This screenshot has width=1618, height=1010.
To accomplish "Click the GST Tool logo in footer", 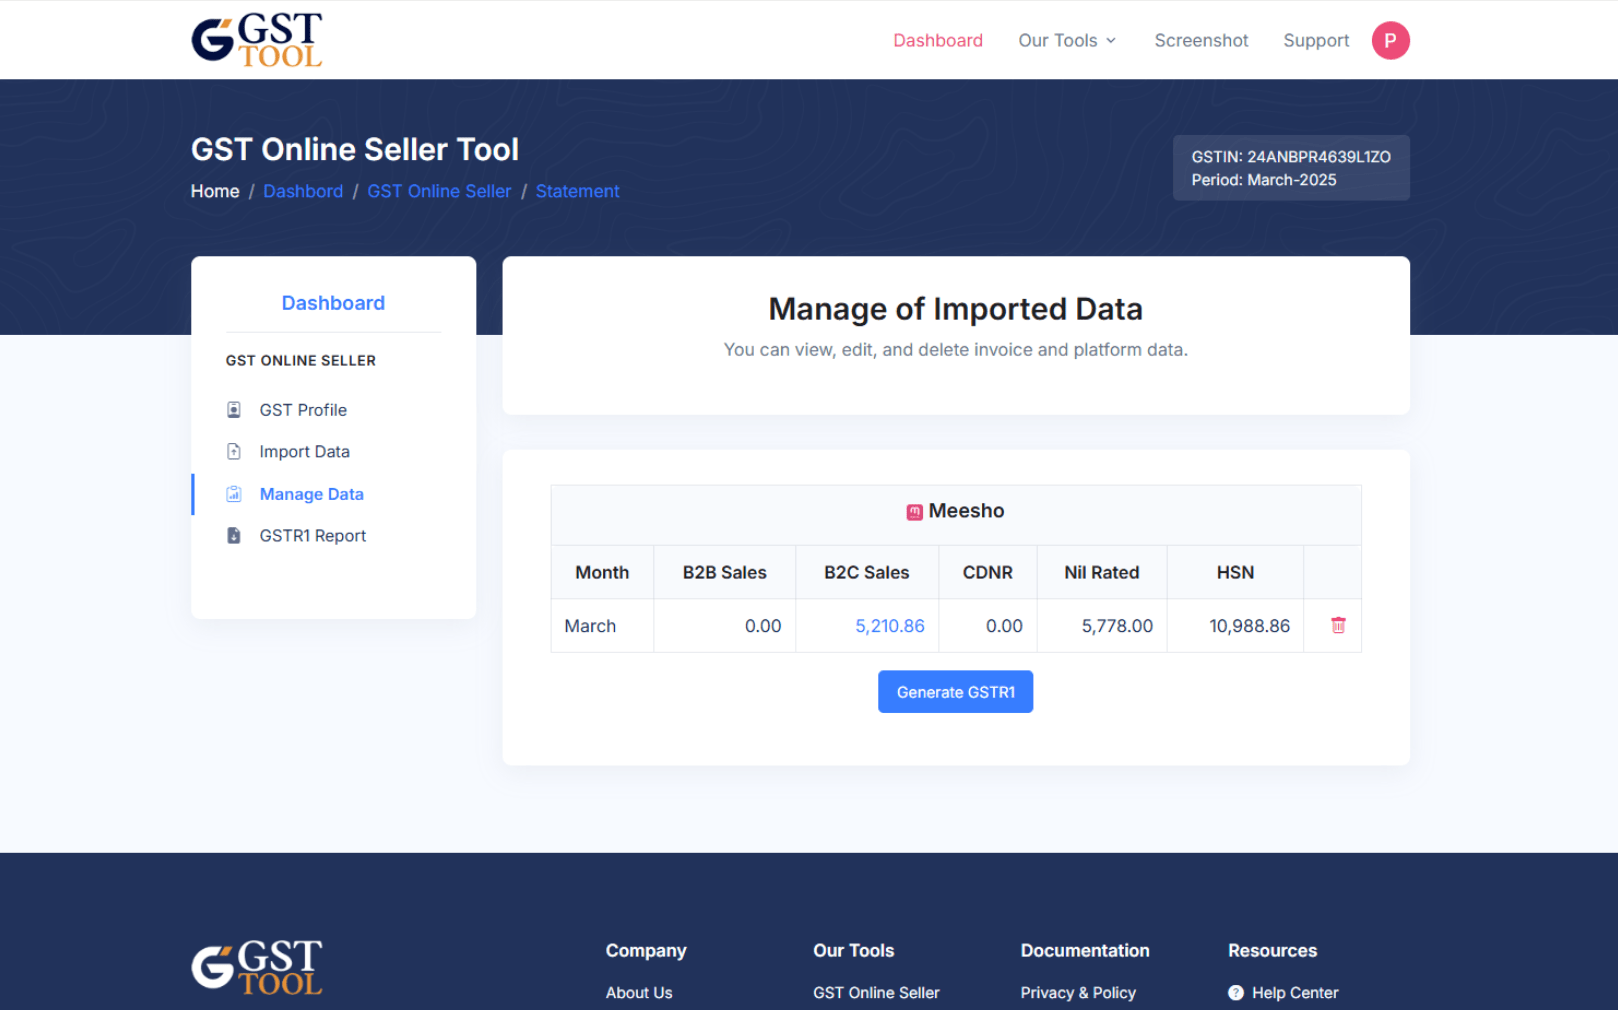I will coord(257,967).
